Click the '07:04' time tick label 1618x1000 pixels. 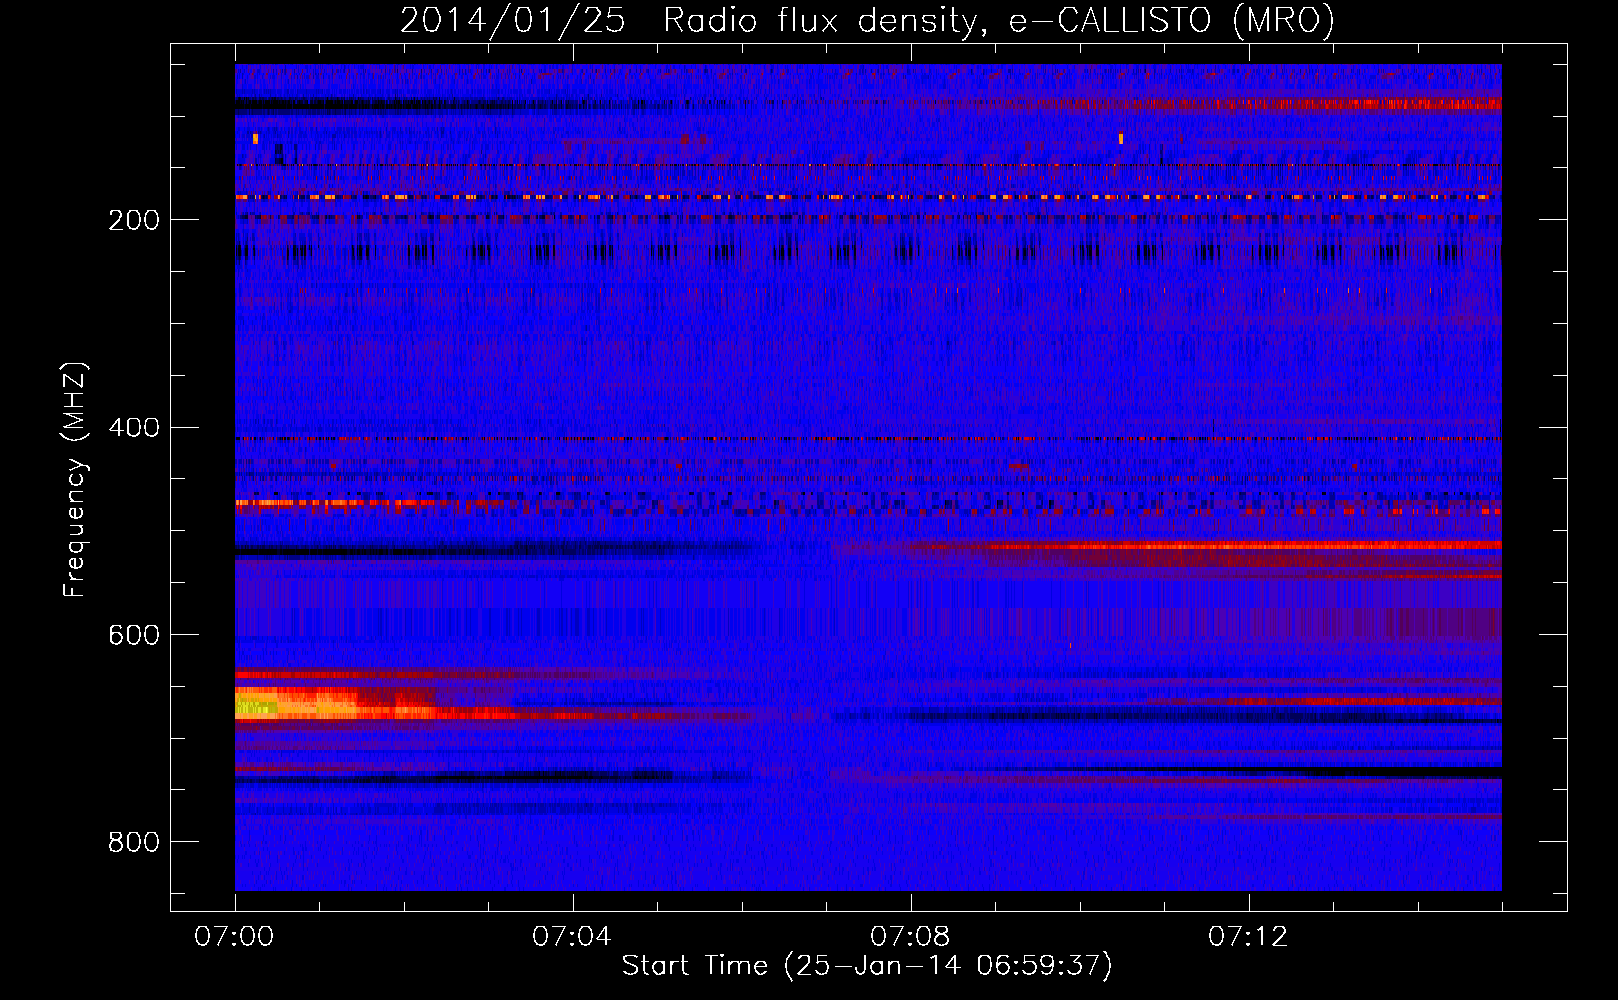pyautogui.click(x=572, y=936)
